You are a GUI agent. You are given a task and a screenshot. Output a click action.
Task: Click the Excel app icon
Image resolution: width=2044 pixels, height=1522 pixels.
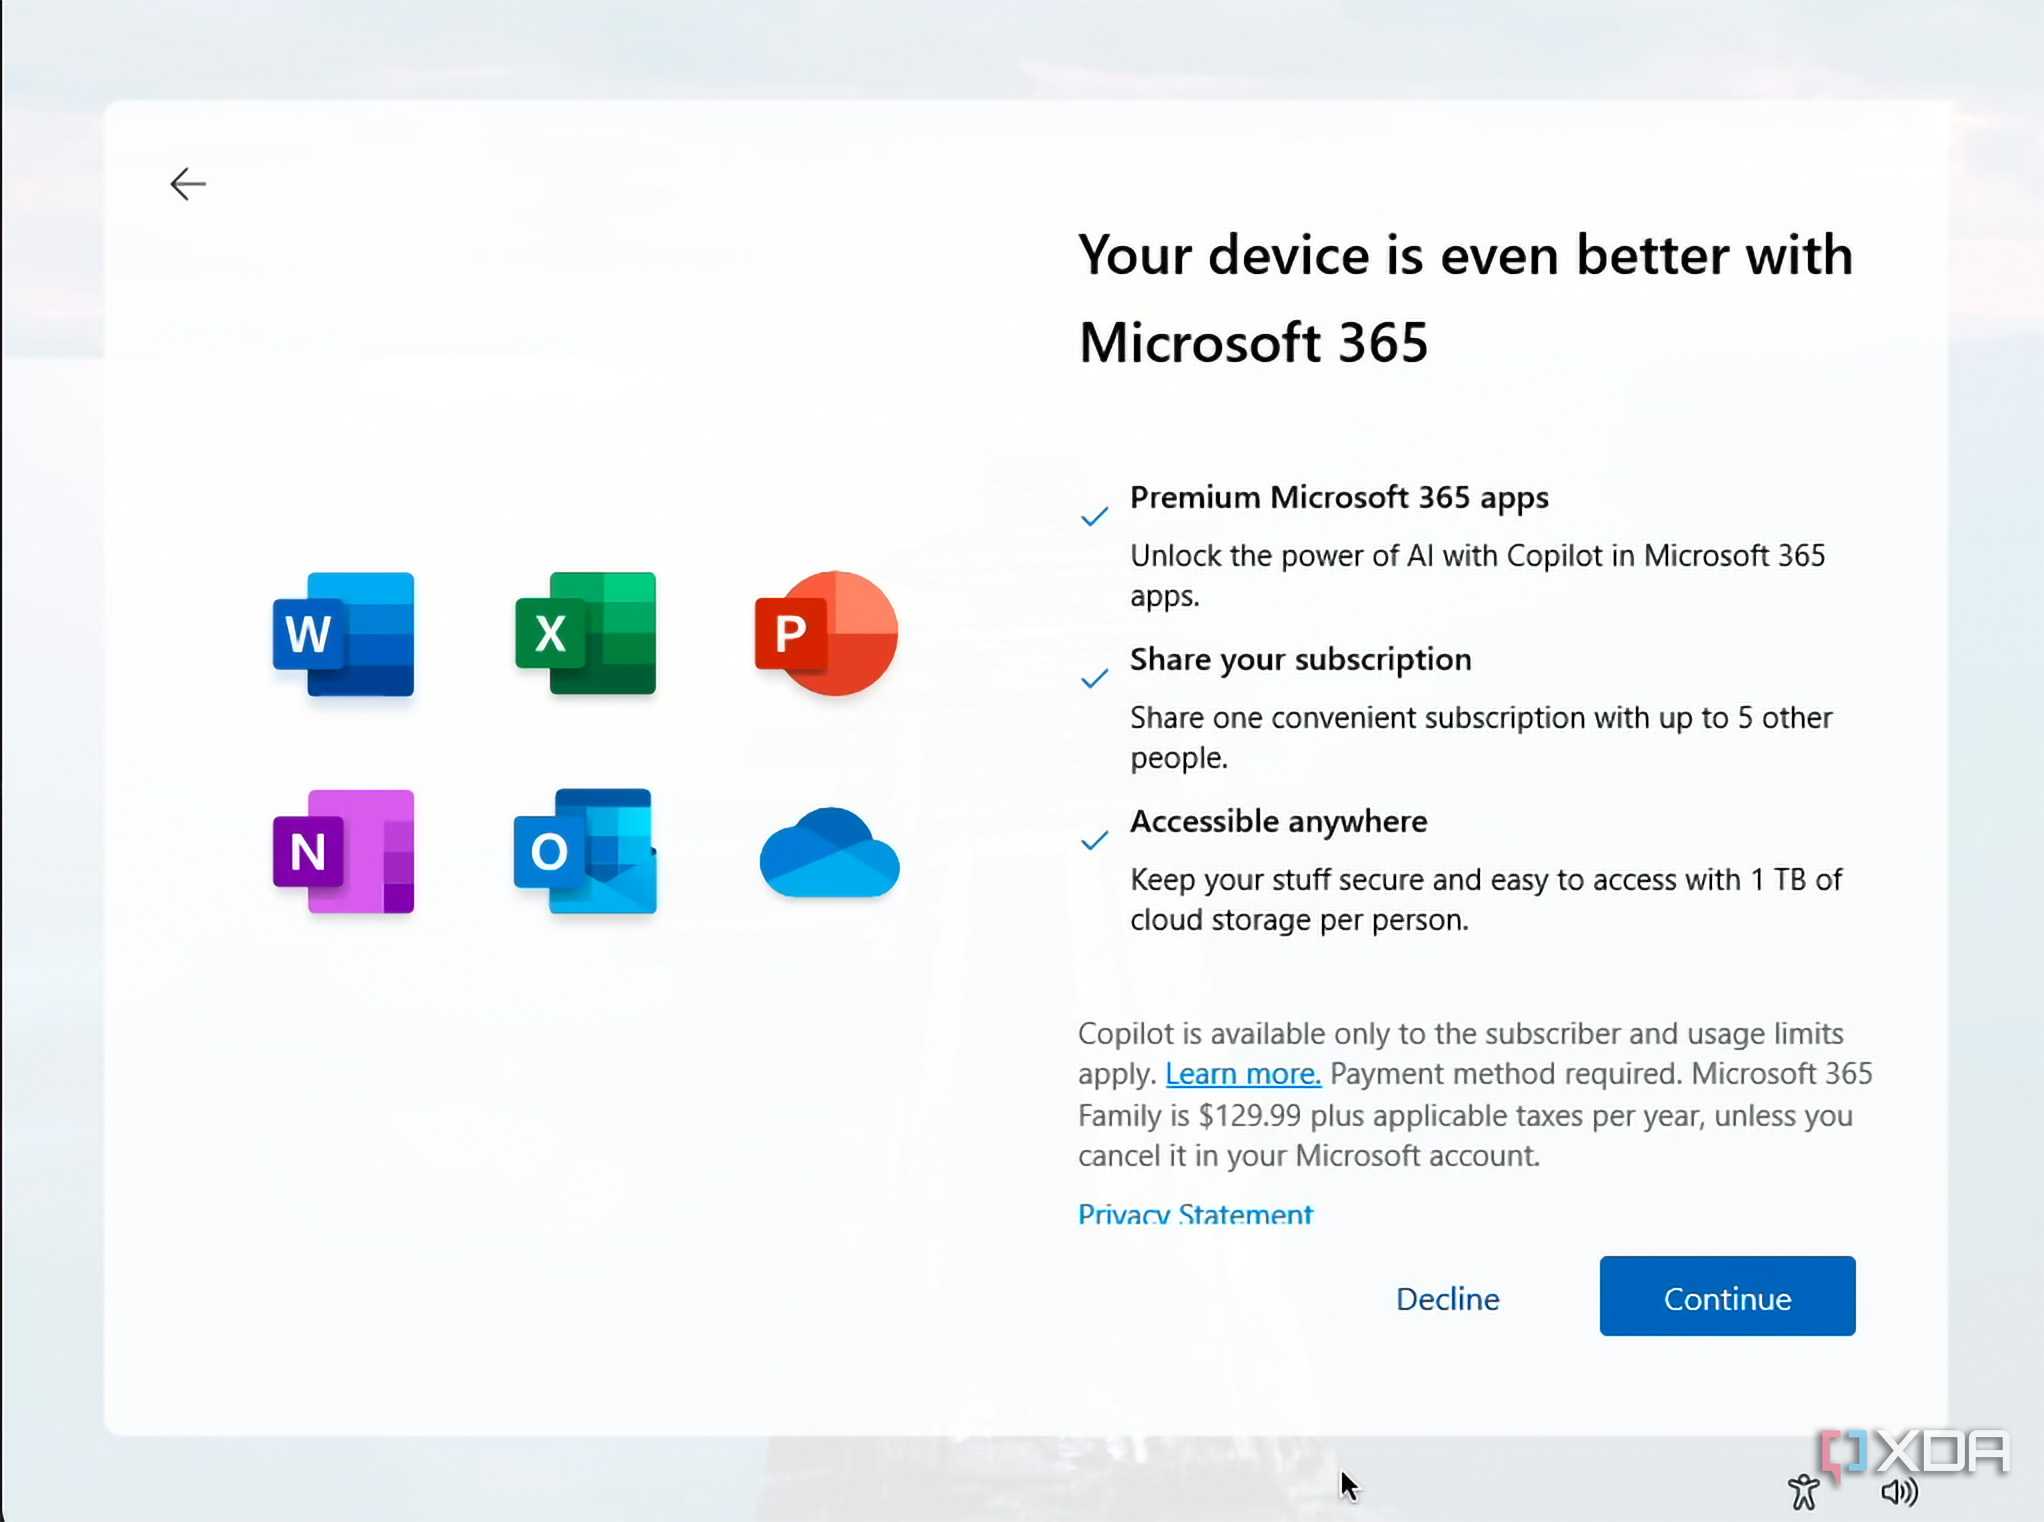coord(586,633)
